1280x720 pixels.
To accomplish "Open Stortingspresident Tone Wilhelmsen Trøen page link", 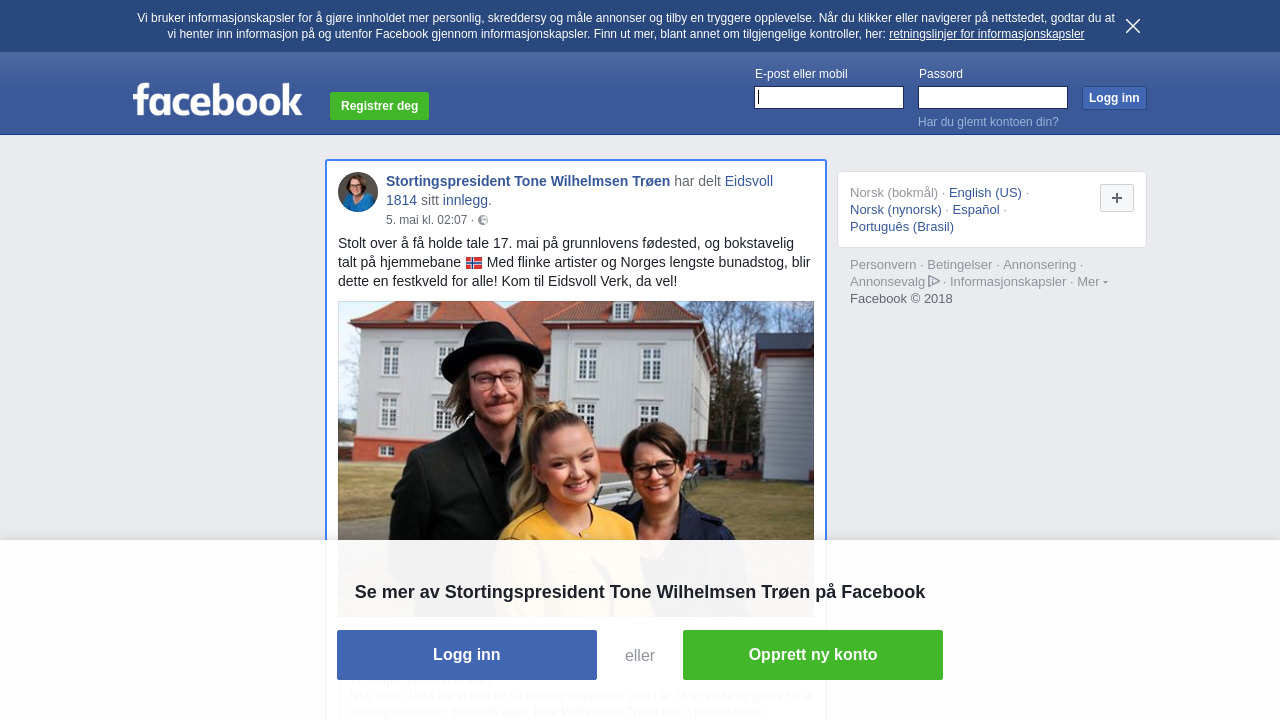I will click(x=528, y=181).
